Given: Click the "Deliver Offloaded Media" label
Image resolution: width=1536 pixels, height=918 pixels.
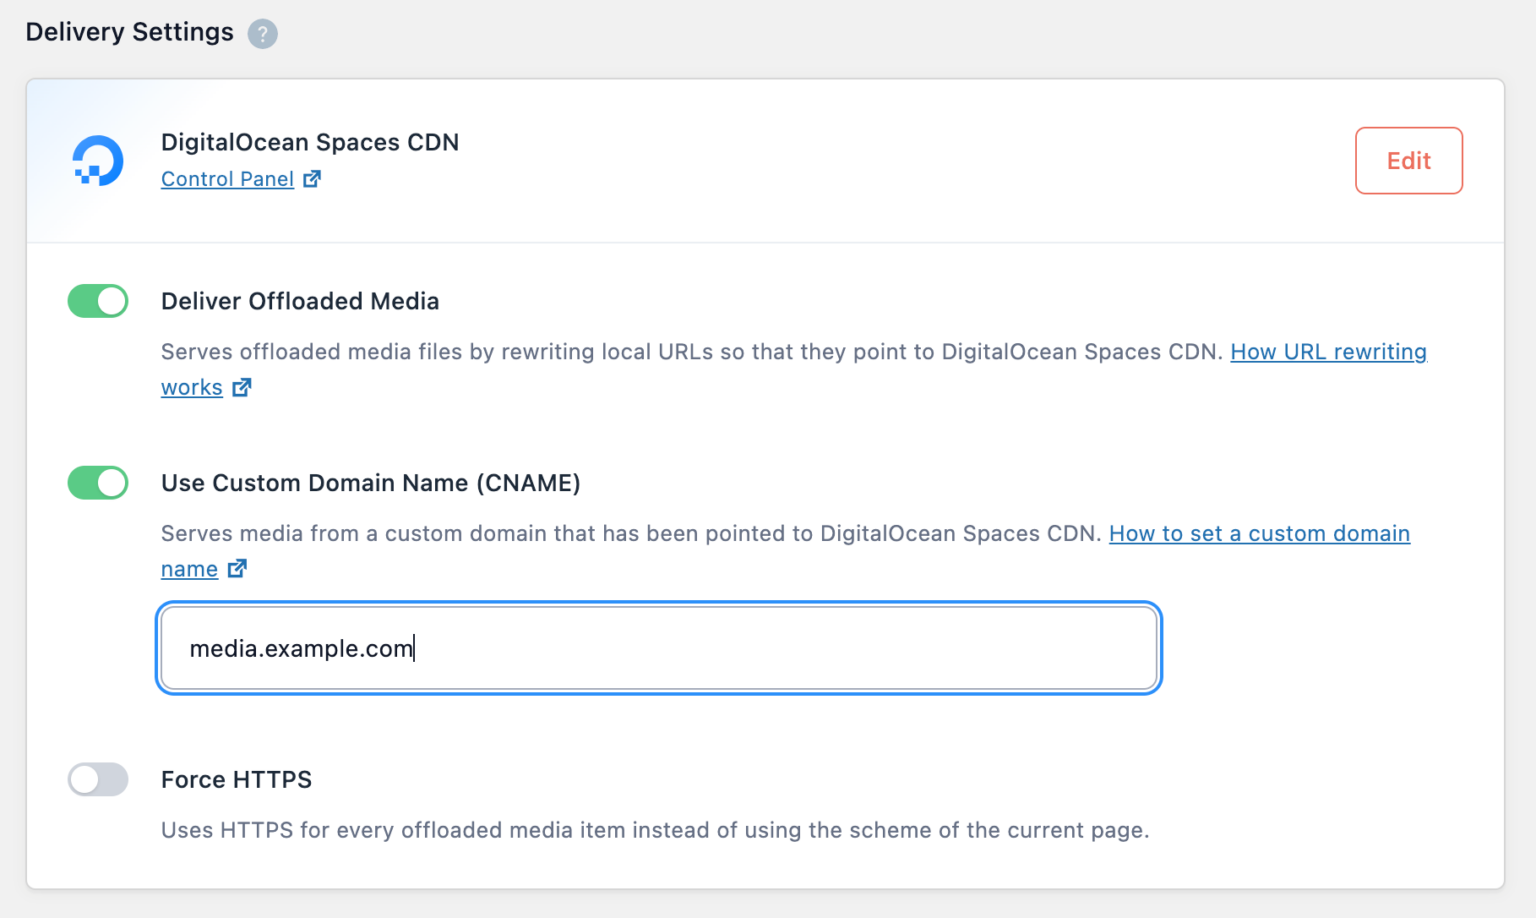Looking at the screenshot, I should pyautogui.click(x=300, y=301).
